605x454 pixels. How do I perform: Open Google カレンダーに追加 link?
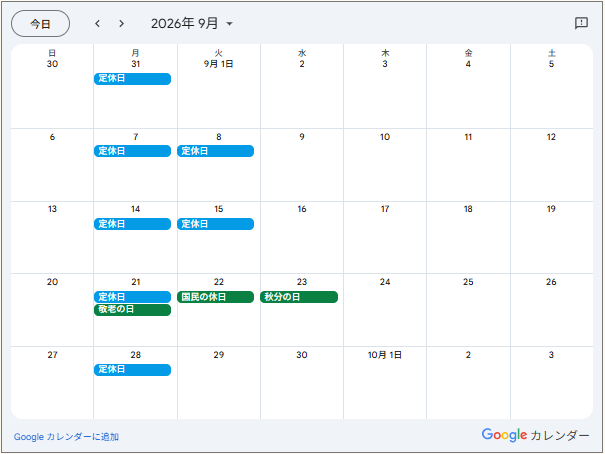pyautogui.click(x=66, y=437)
